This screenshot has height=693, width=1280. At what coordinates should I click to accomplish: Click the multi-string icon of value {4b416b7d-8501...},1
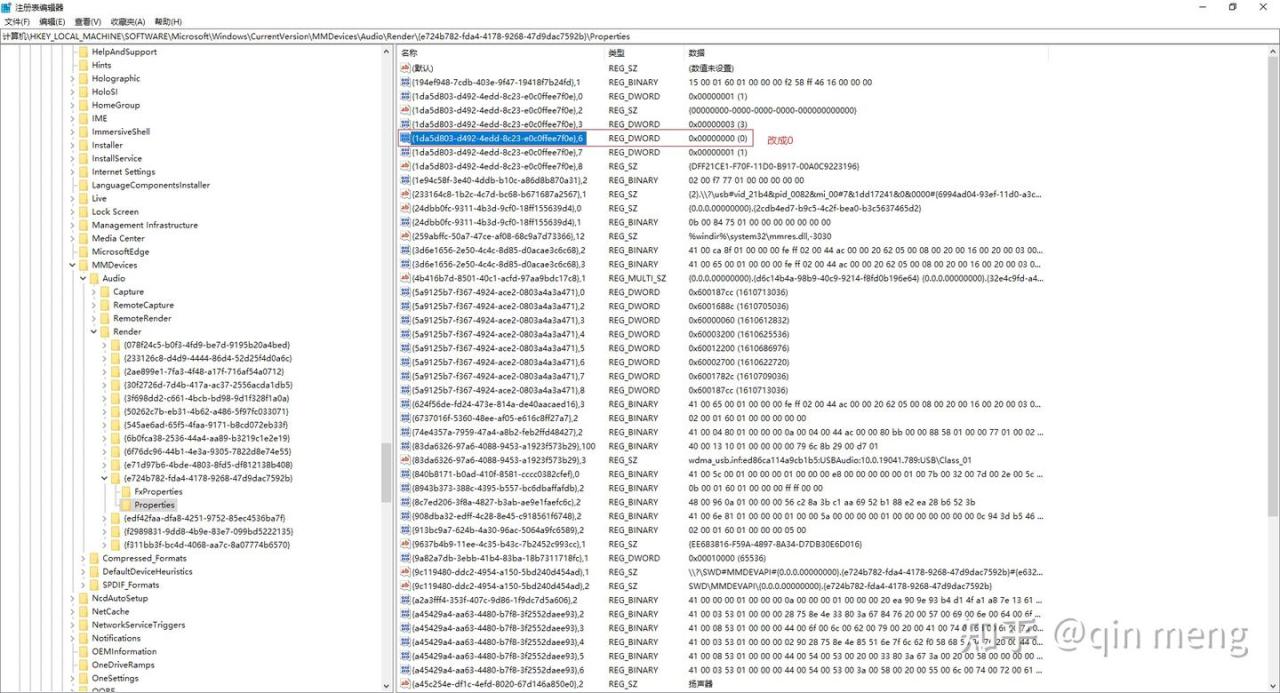point(406,278)
